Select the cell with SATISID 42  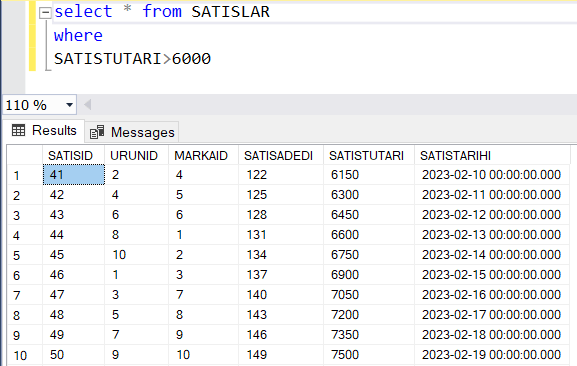point(74,195)
